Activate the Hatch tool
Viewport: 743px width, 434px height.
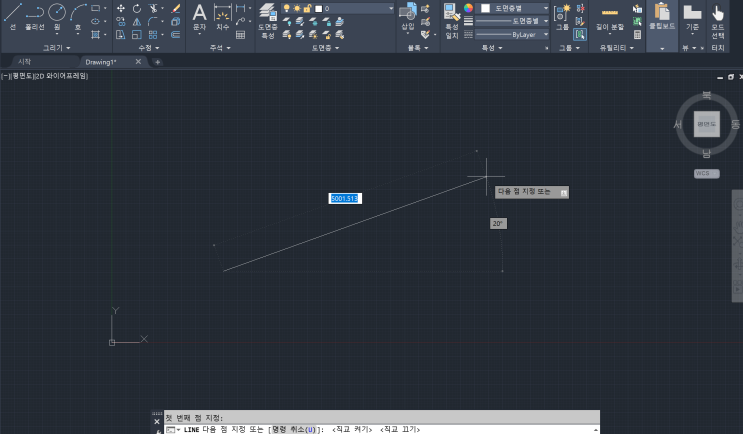tap(95, 35)
